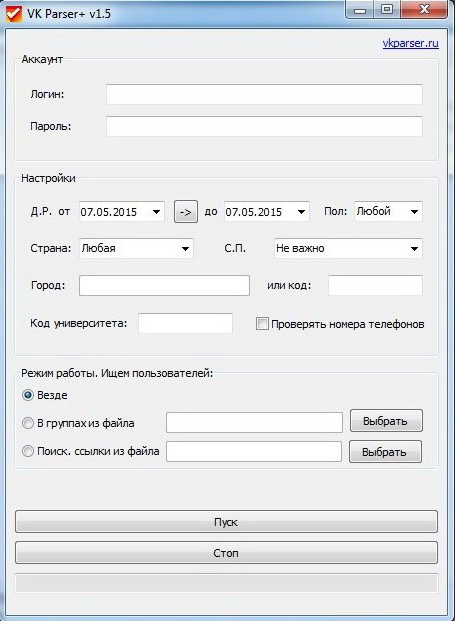Image resolution: width=455 pixels, height=621 pixels.
Task: Select the 'В группах из файла' radio option
Action: click(28, 423)
